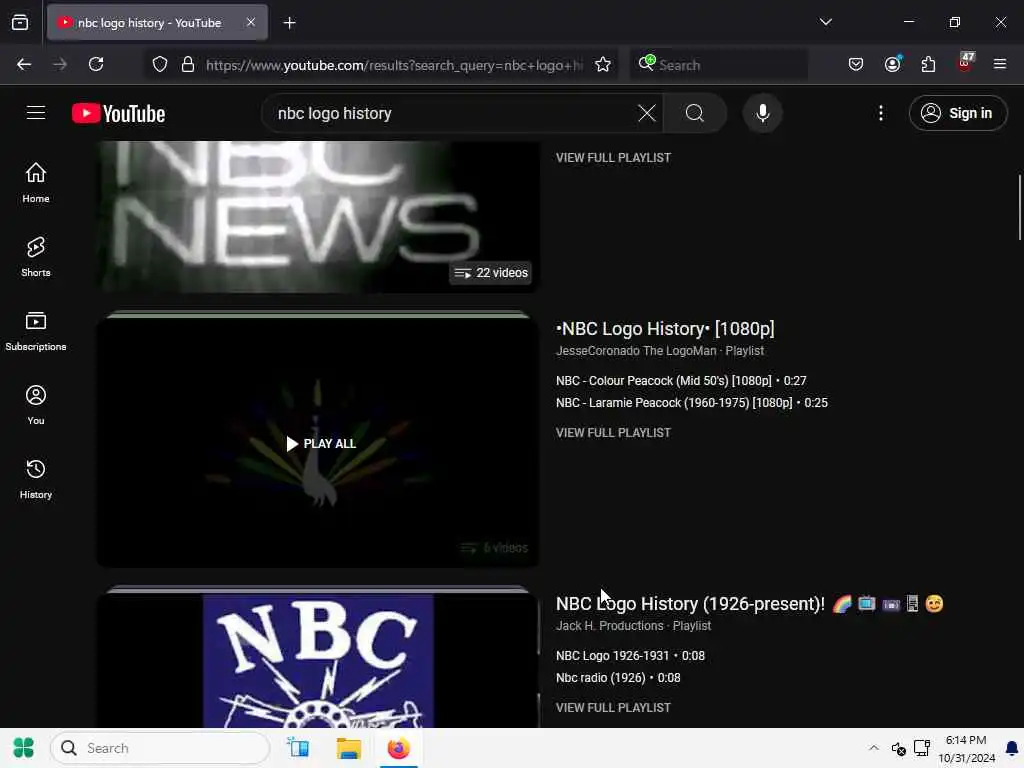The height and width of the screenshot is (768, 1024).
Task: Click the 22 videos badge
Action: (x=490, y=272)
